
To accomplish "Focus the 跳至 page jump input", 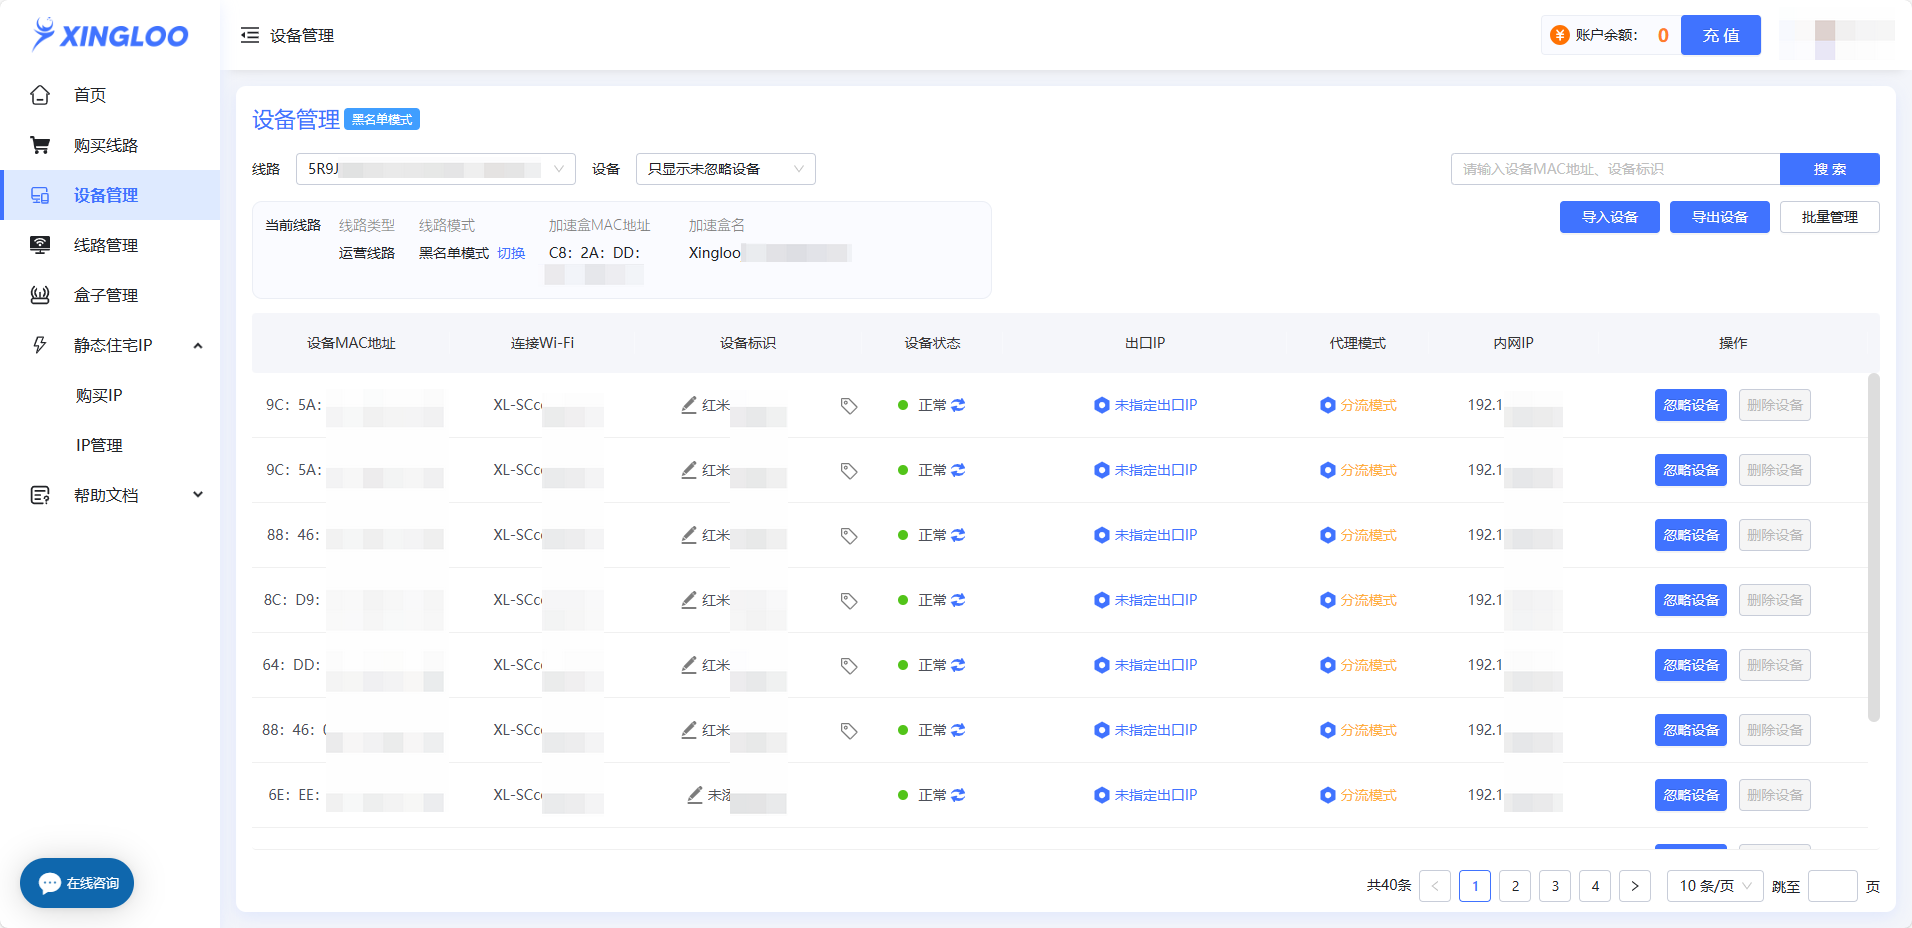I will tap(1833, 886).
